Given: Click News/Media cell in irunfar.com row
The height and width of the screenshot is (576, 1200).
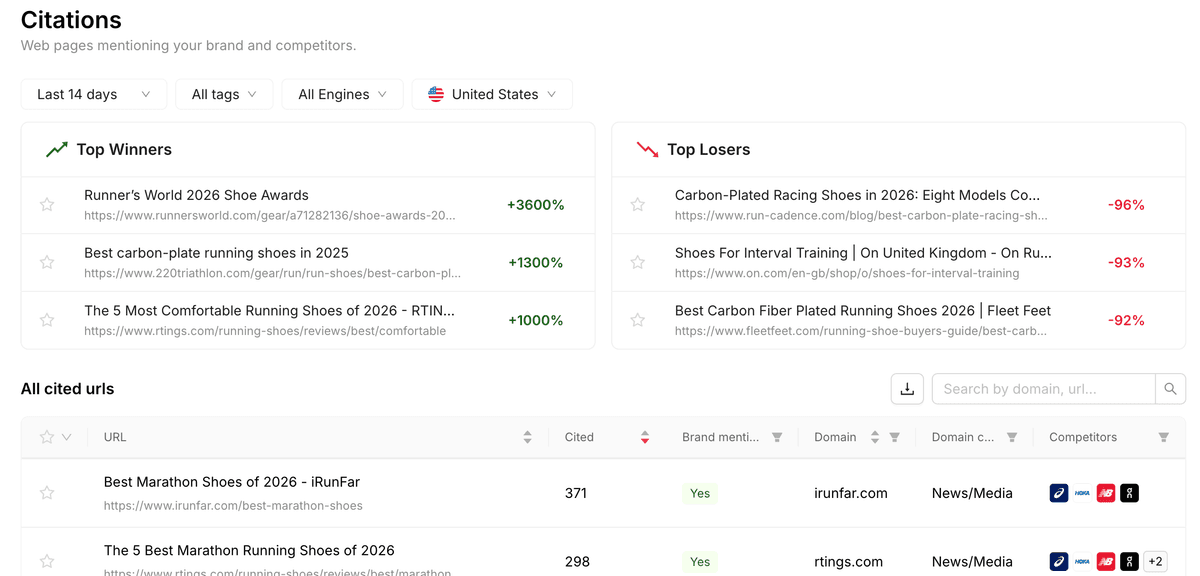Looking at the screenshot, I should (x=972, y=493).
